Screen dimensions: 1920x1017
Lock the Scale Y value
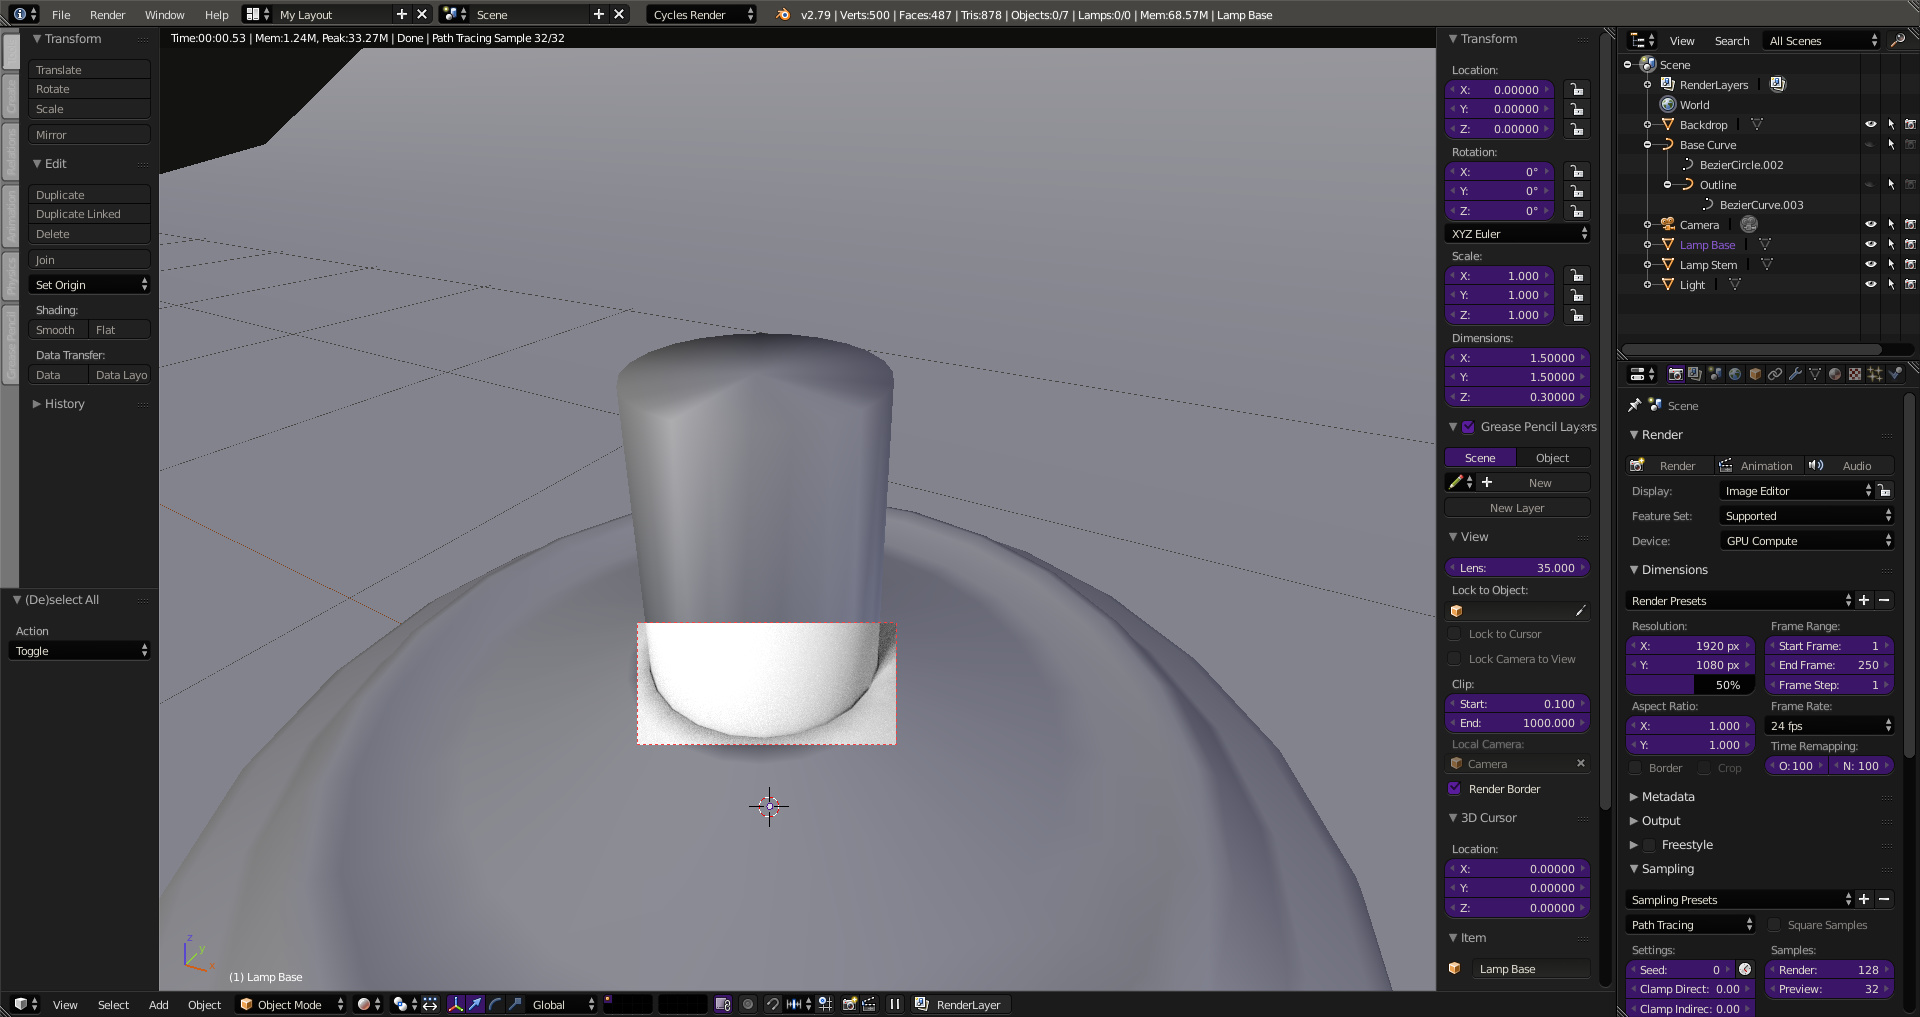tap(1576, 295)
